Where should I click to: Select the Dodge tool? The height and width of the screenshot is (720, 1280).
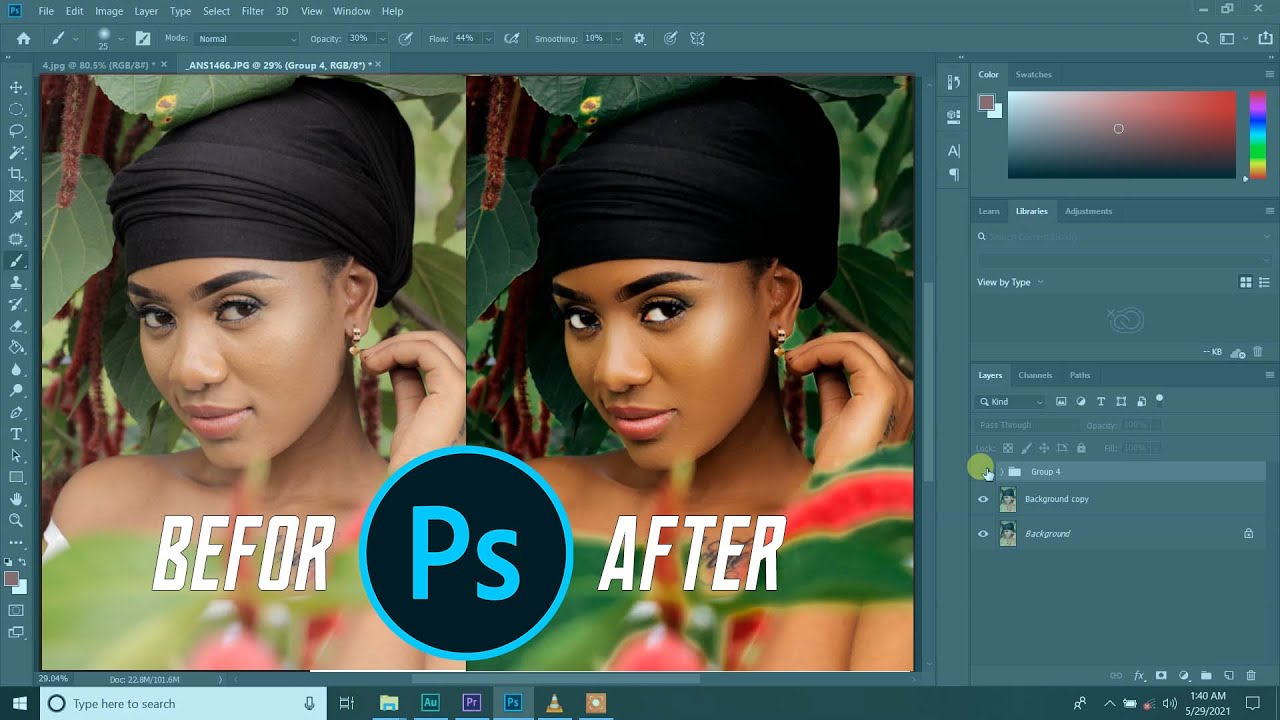16,391
